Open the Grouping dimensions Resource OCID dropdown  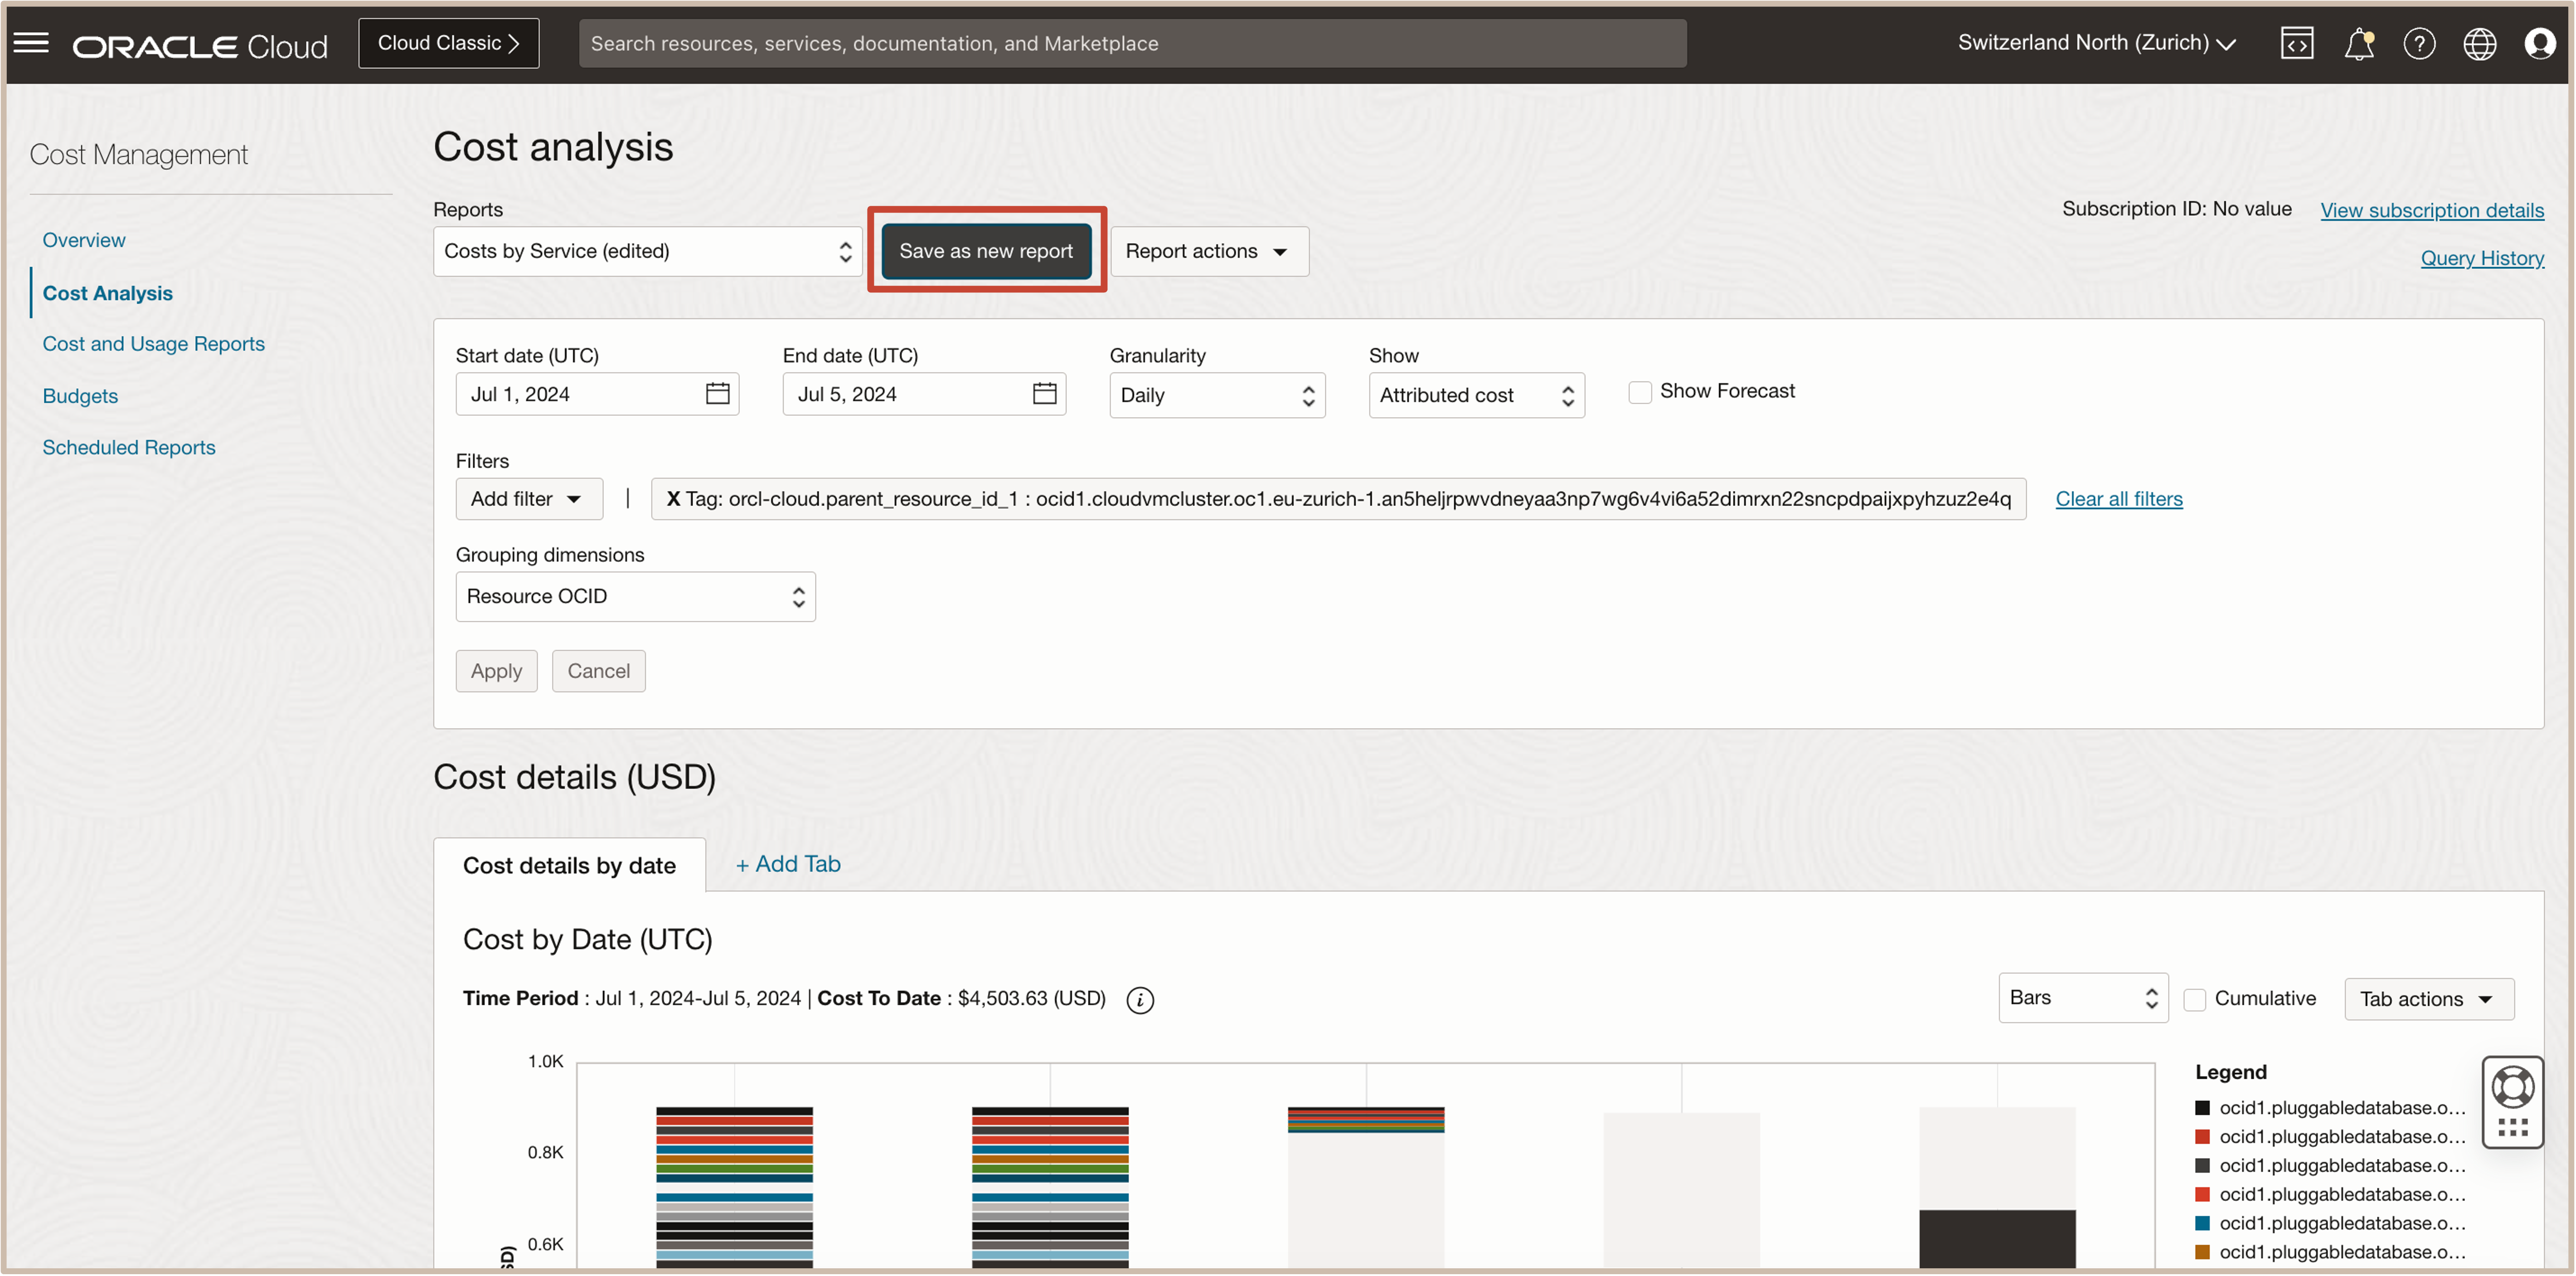pos(635,597)
